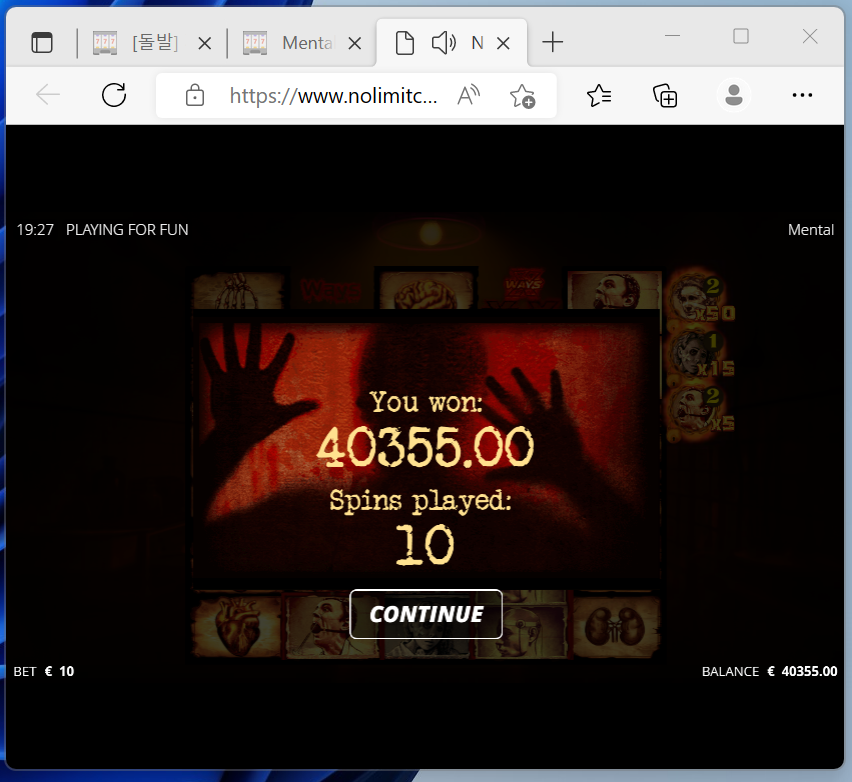Screen dimensions: 852x782
Task: Close the browser window
Action: pos(810,36)
